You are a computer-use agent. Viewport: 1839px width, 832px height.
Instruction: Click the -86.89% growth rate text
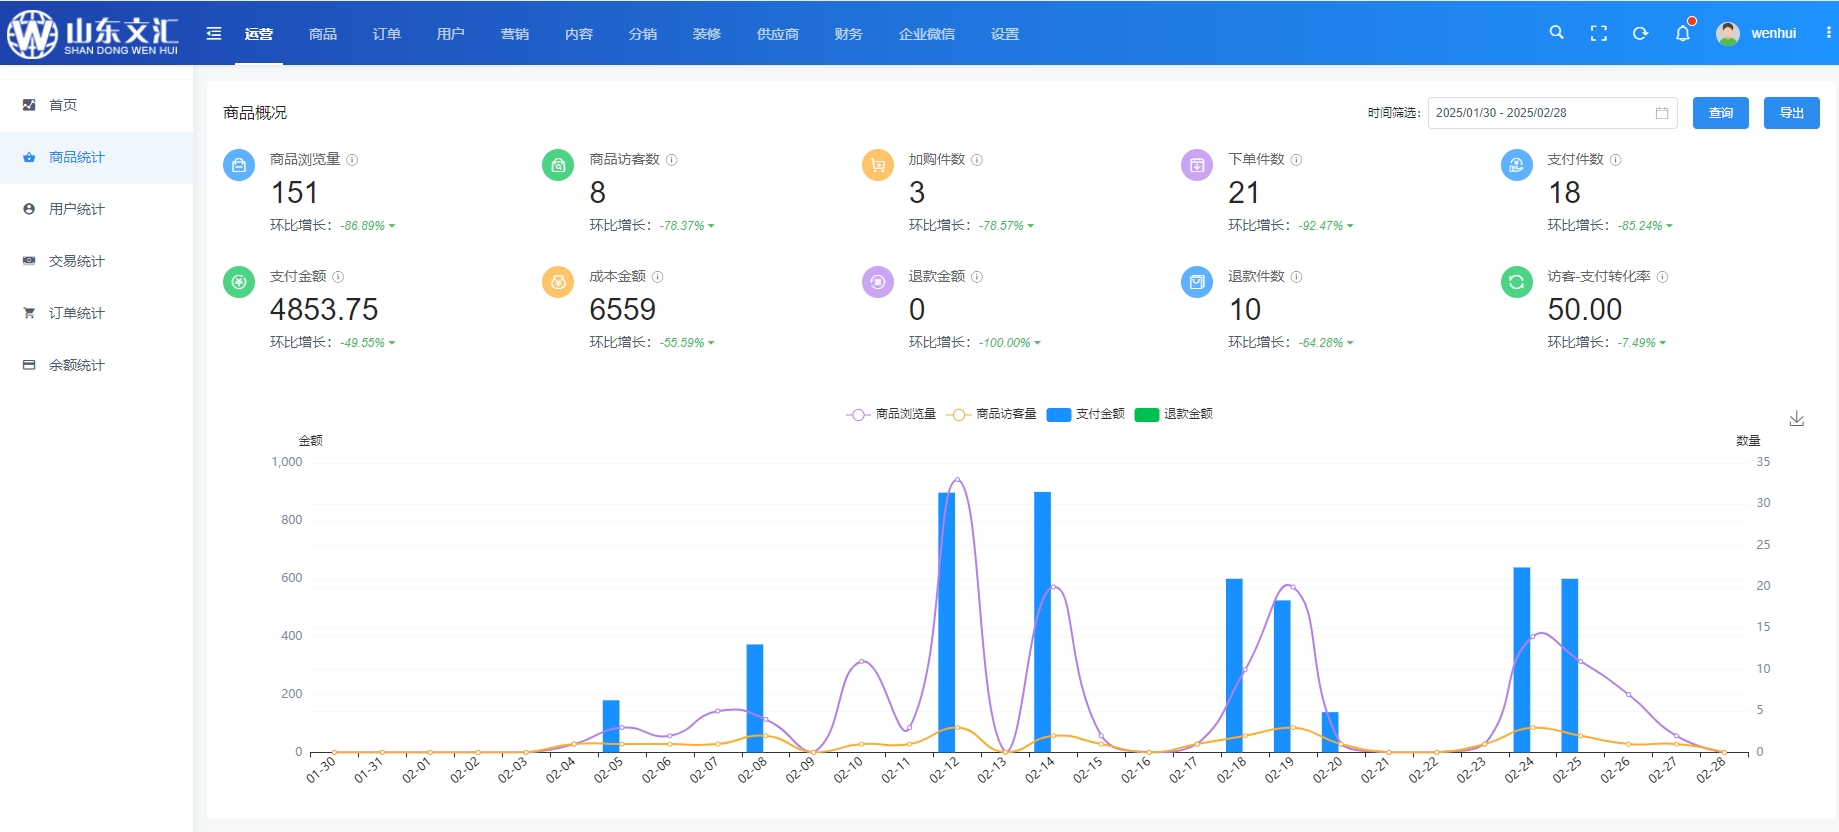tap(363, 226)
